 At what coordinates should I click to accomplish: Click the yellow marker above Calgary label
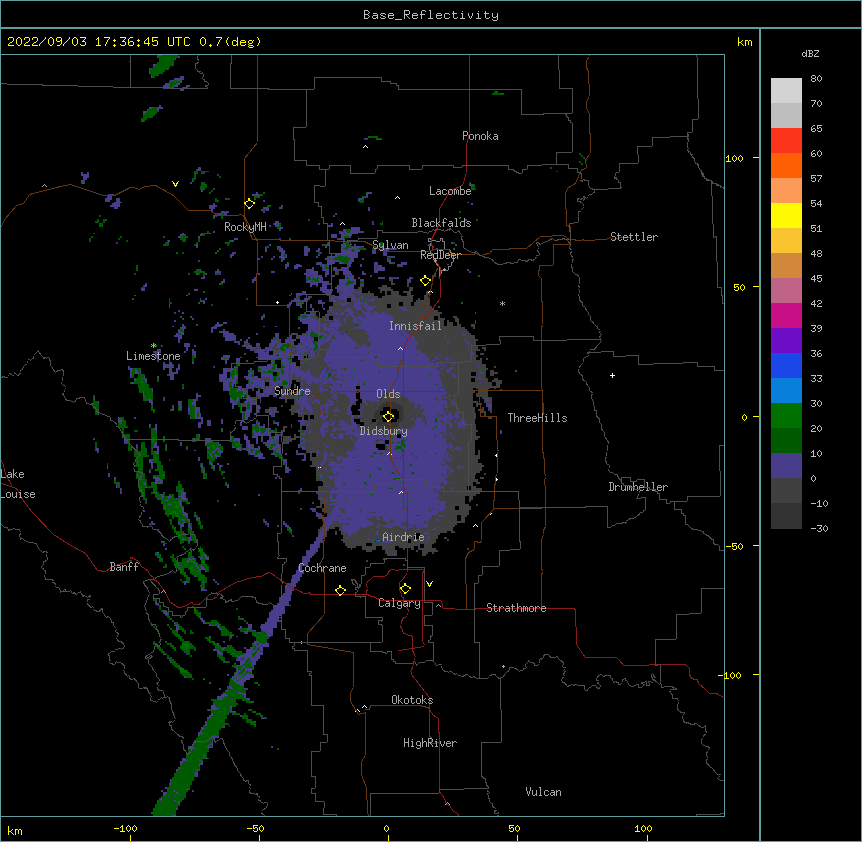pos(405,589)
